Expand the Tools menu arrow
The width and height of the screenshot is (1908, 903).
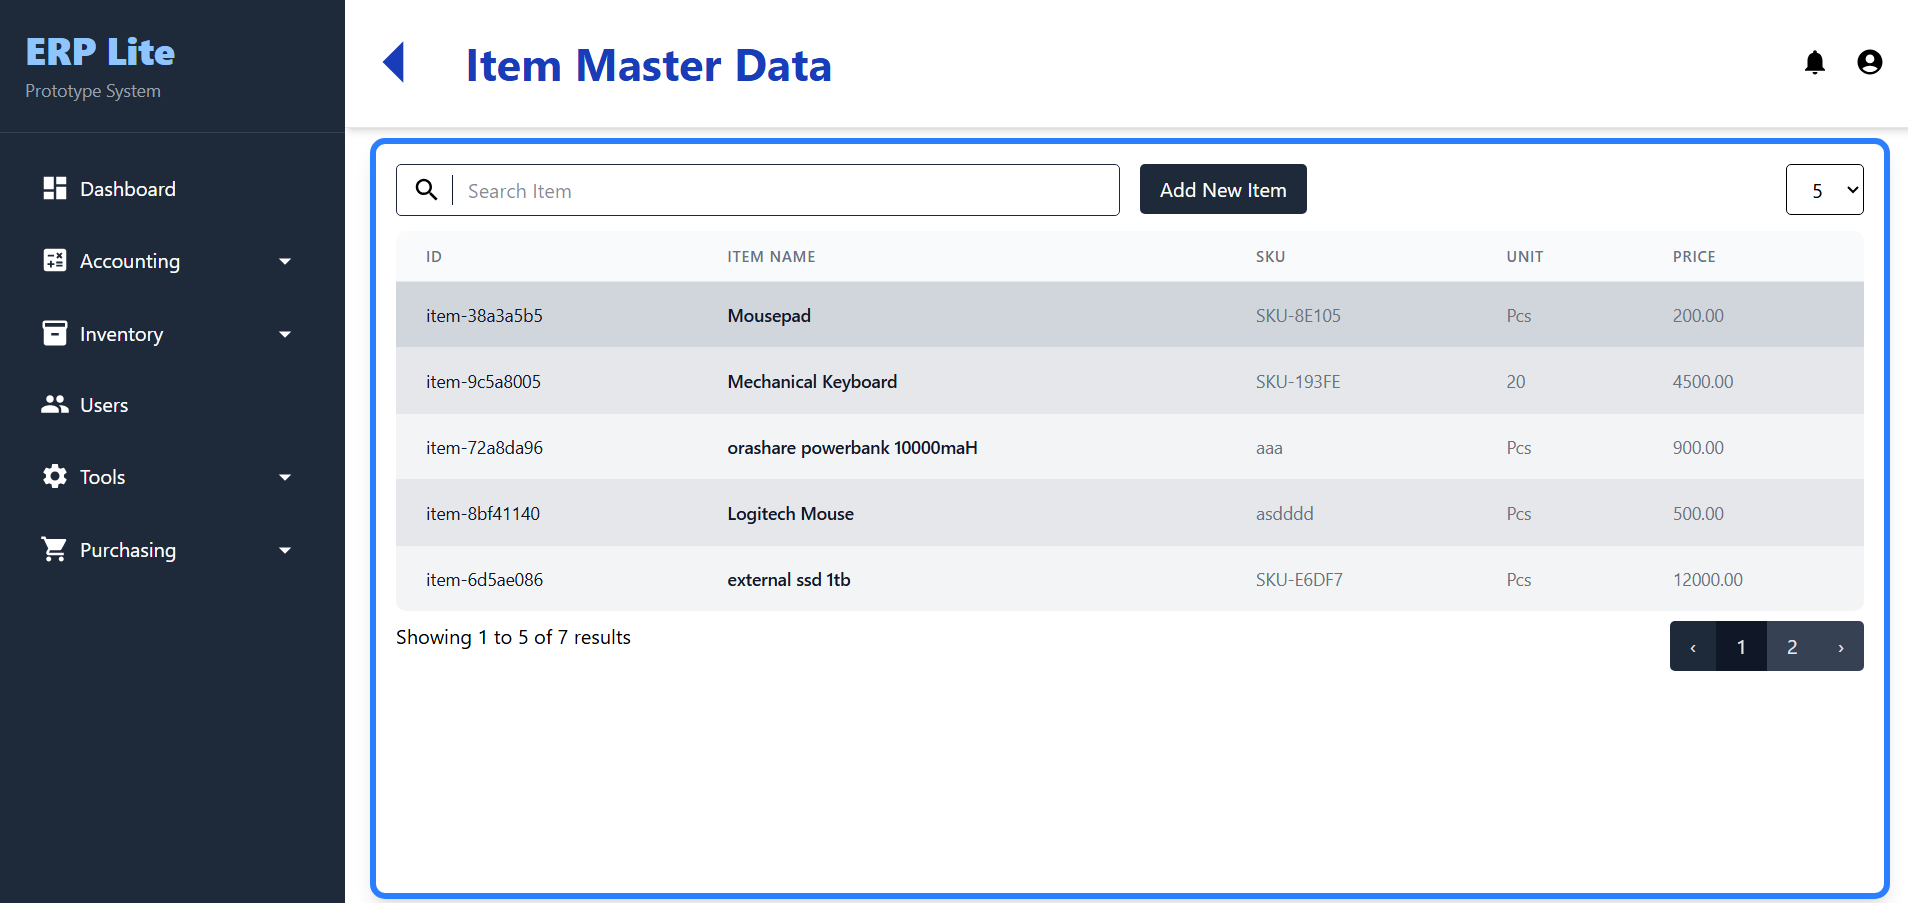pos(285,478)
